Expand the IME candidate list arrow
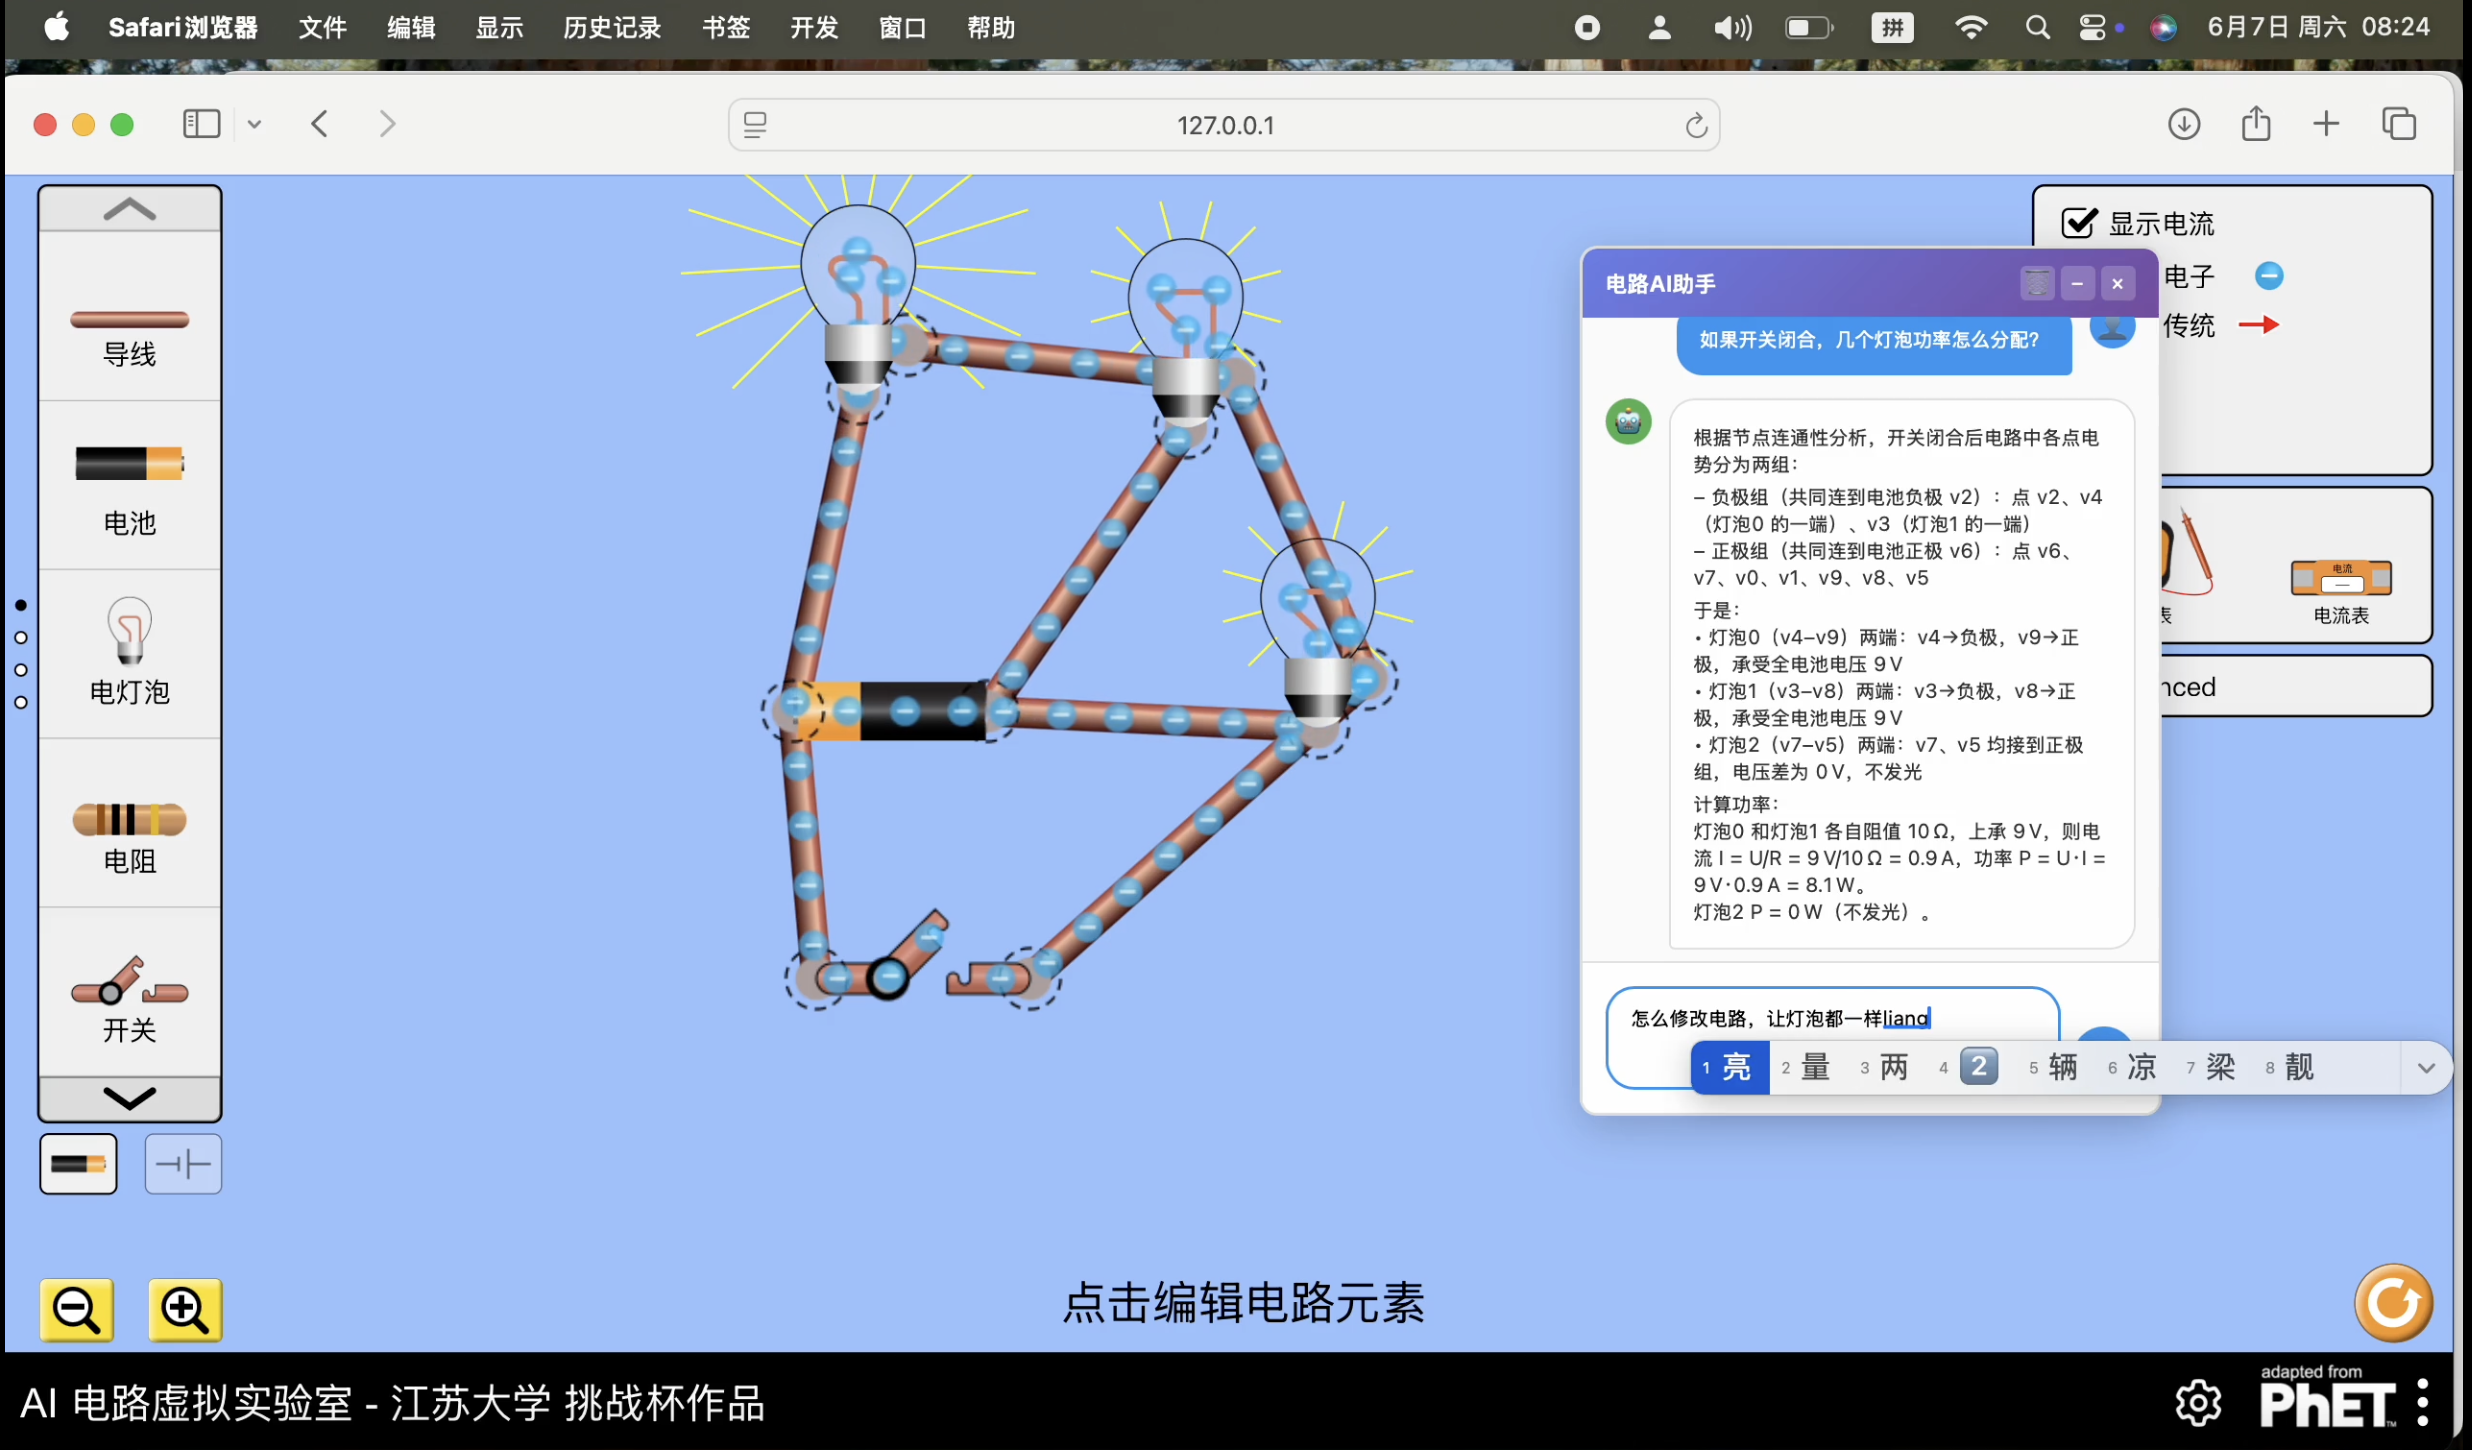 2425,1067
